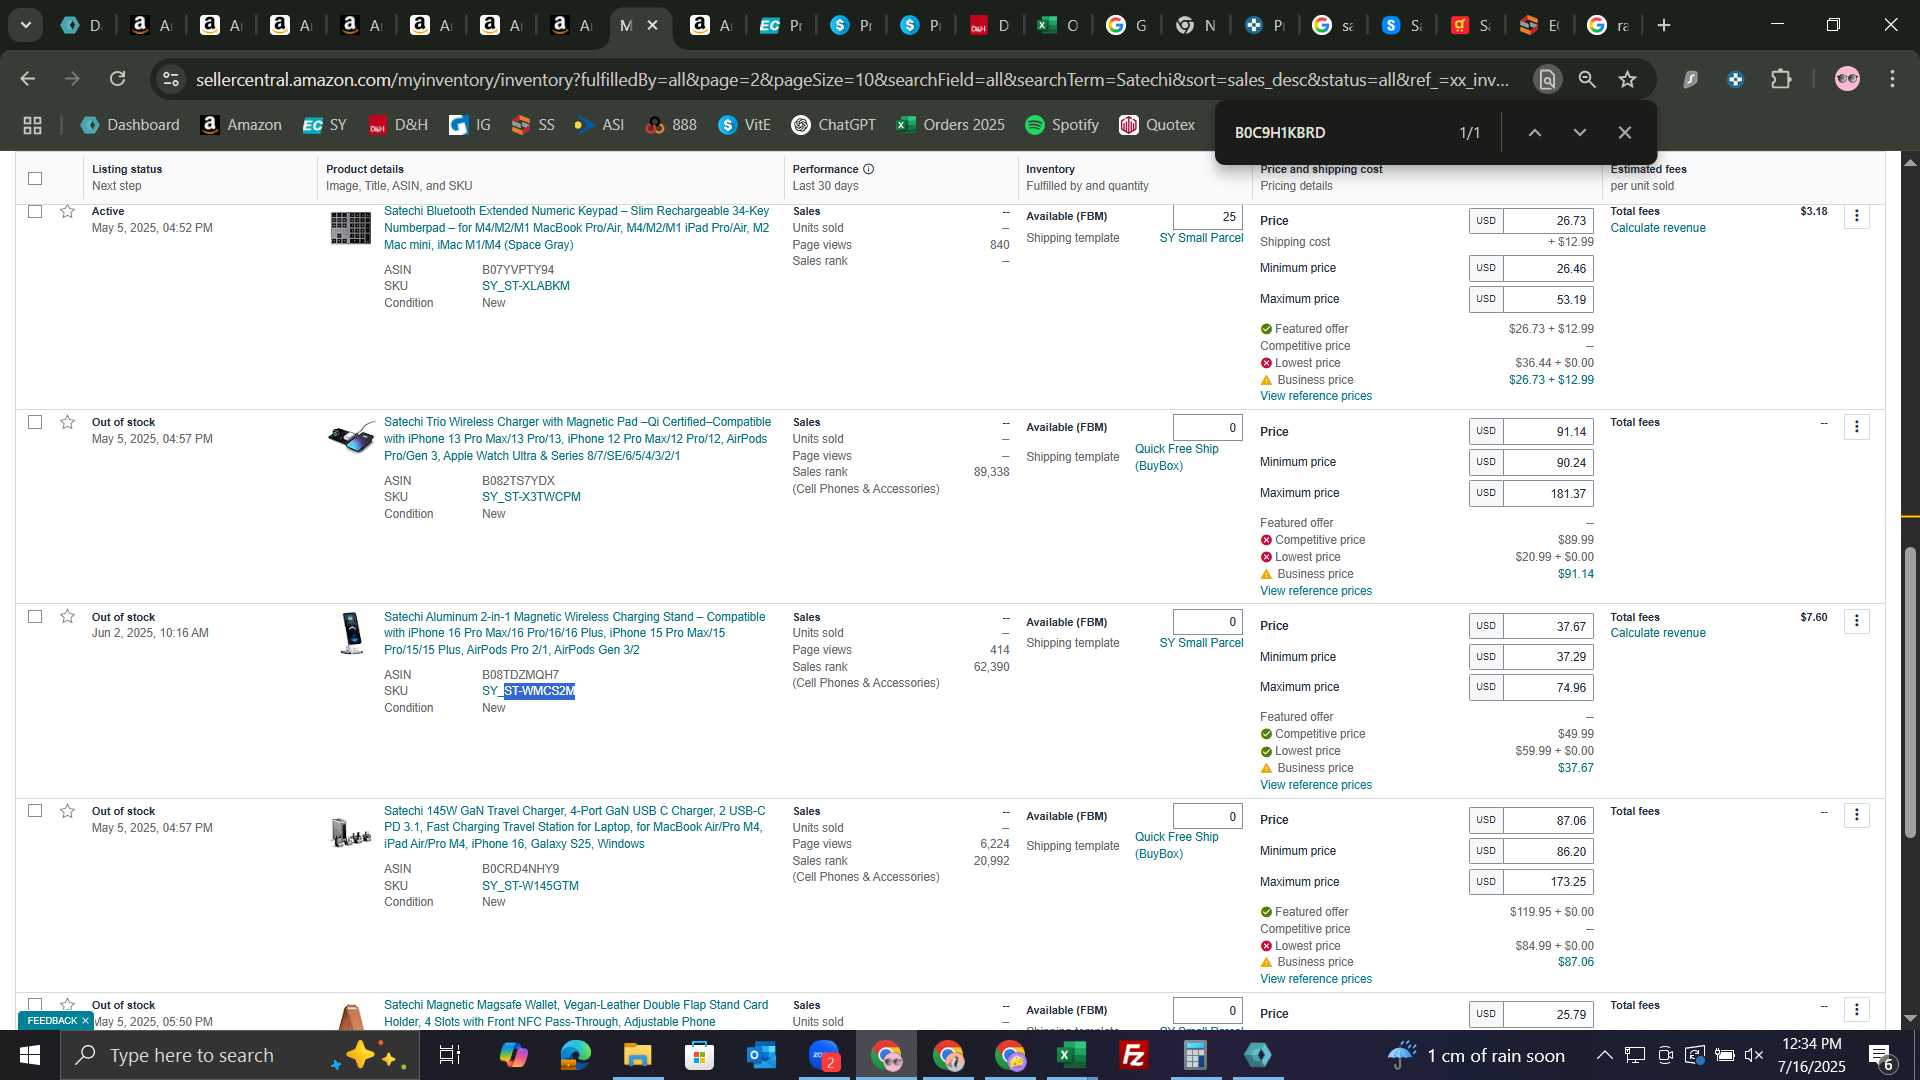This screenshot has width=1920, height=1080.
Task: Open Excel from taskbar
Action: pyautogui.click(x=1071, y=1055)
